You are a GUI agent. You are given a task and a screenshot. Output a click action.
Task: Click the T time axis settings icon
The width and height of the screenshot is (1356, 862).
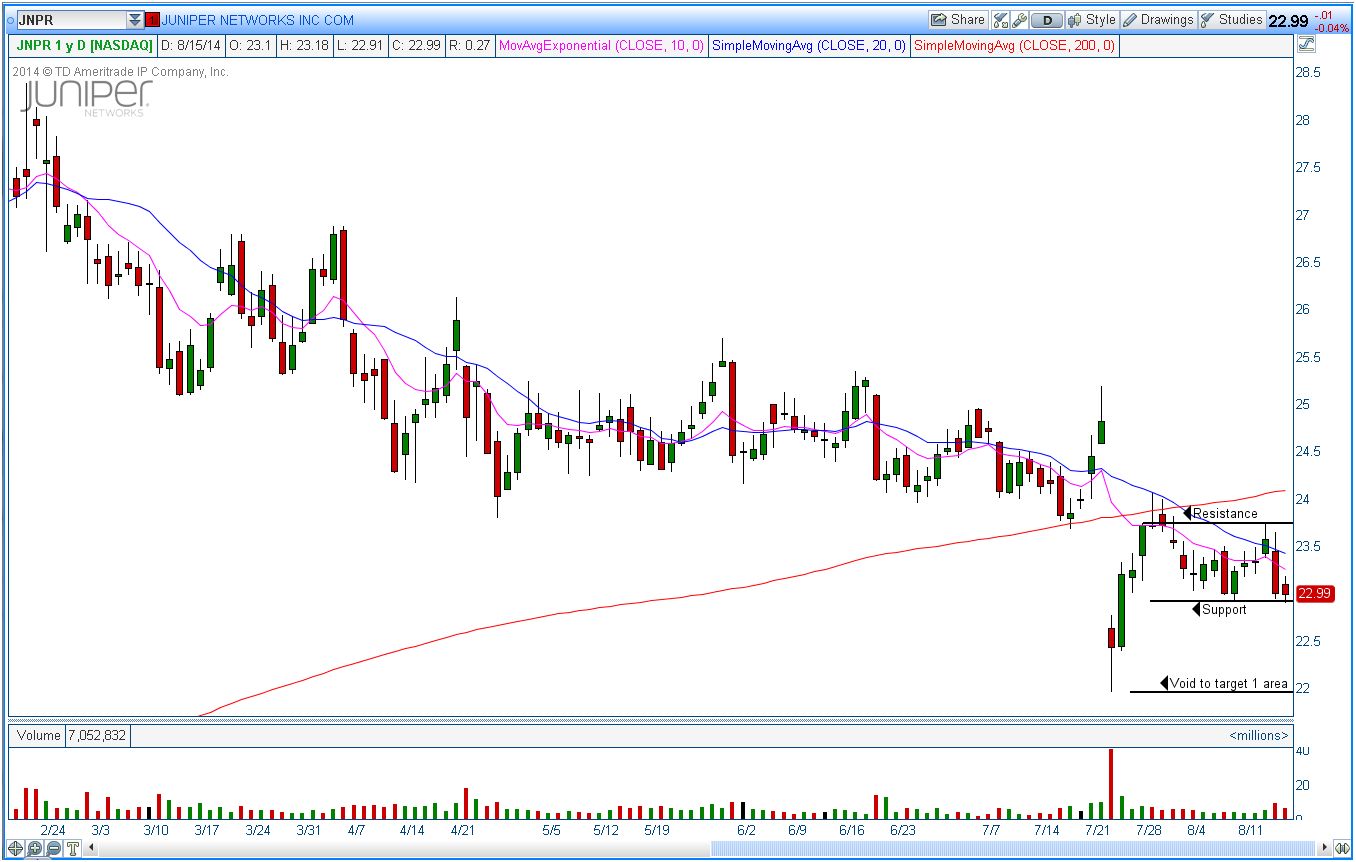pos(72,848)
